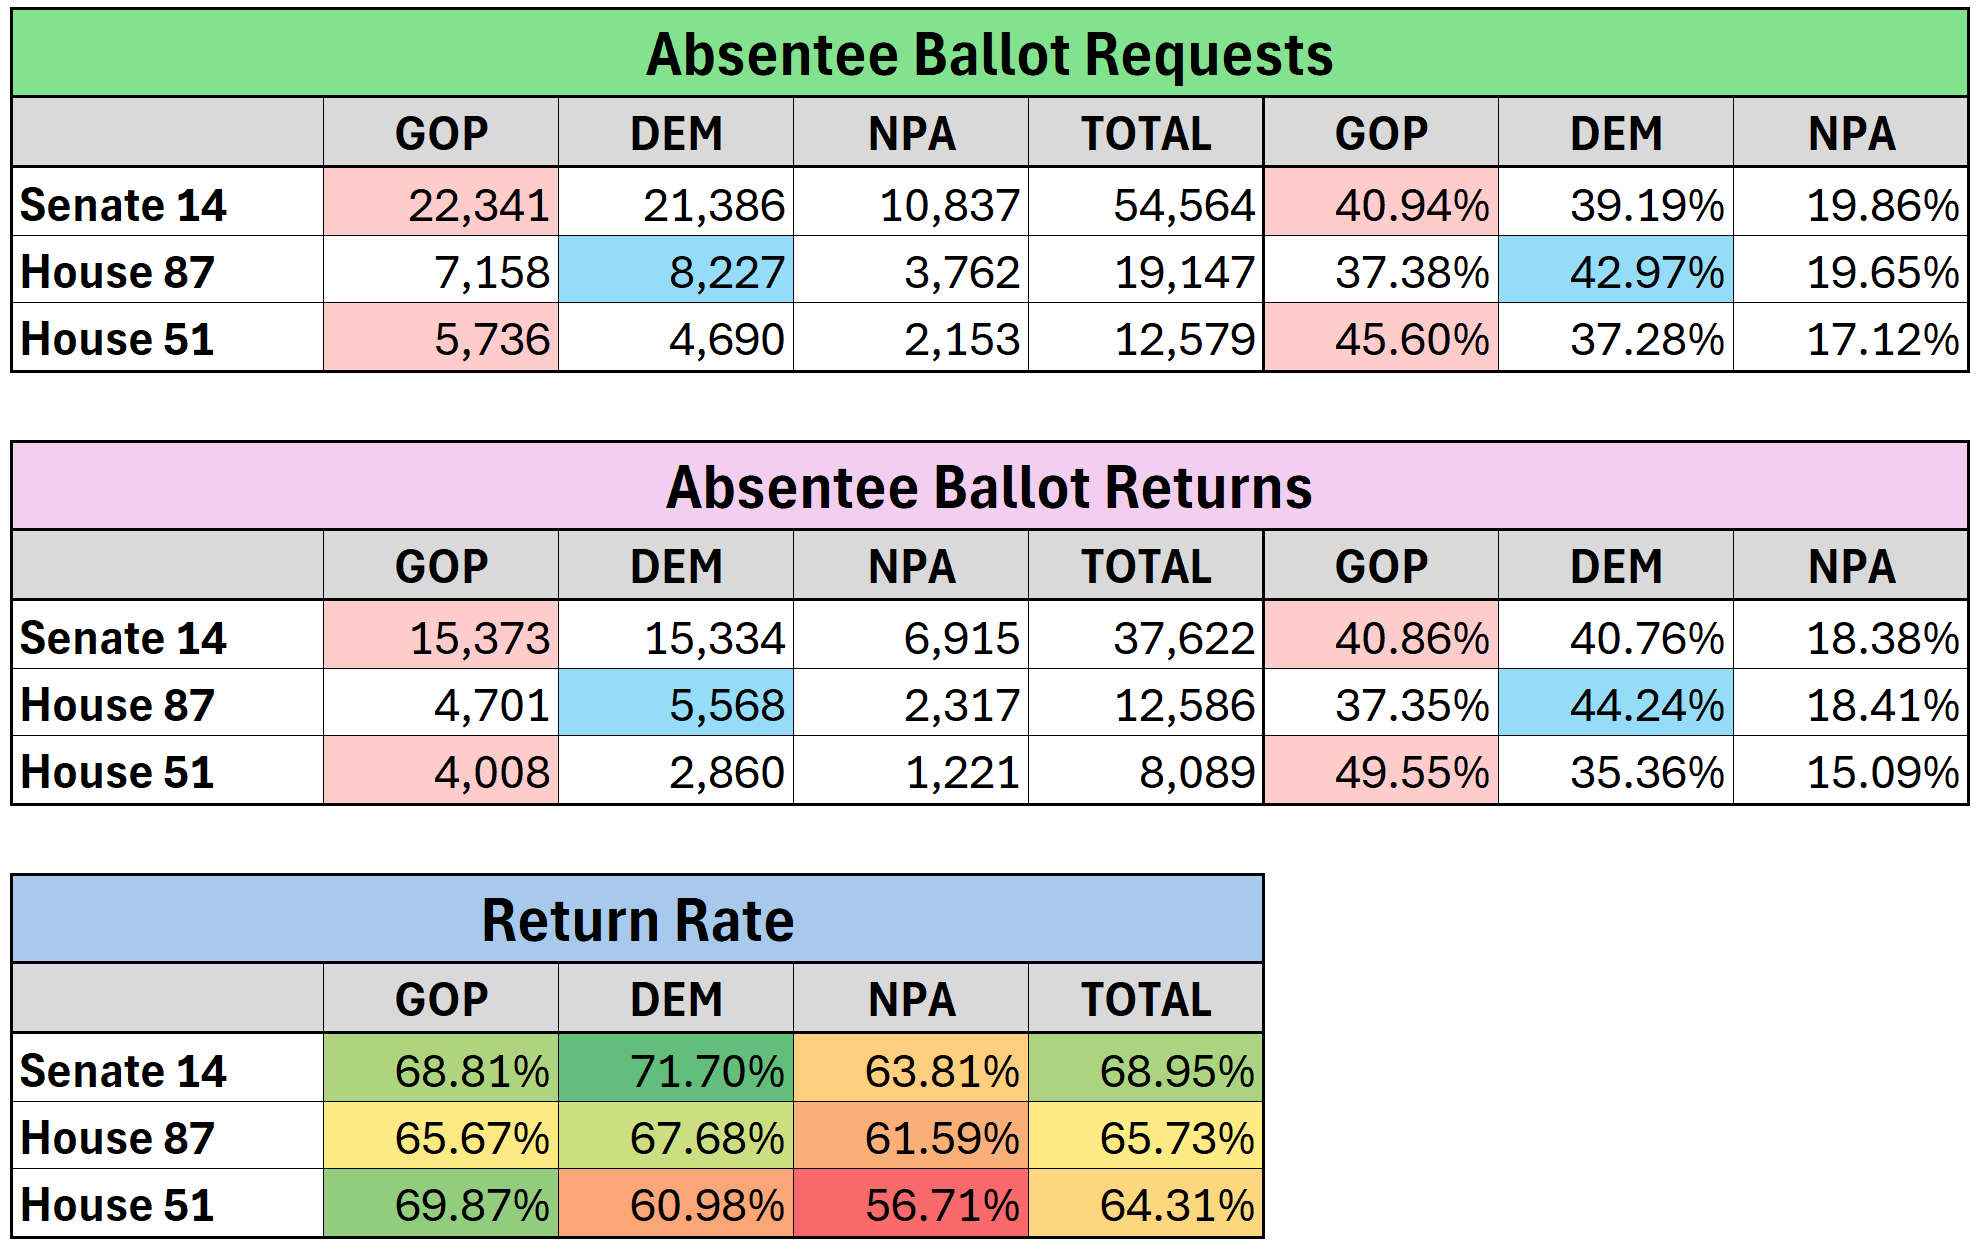Viewport: 1985px width, 1251px height.
Task: Select the 42.97% DEM percentage cell
Action: (x=1616, y=270)
